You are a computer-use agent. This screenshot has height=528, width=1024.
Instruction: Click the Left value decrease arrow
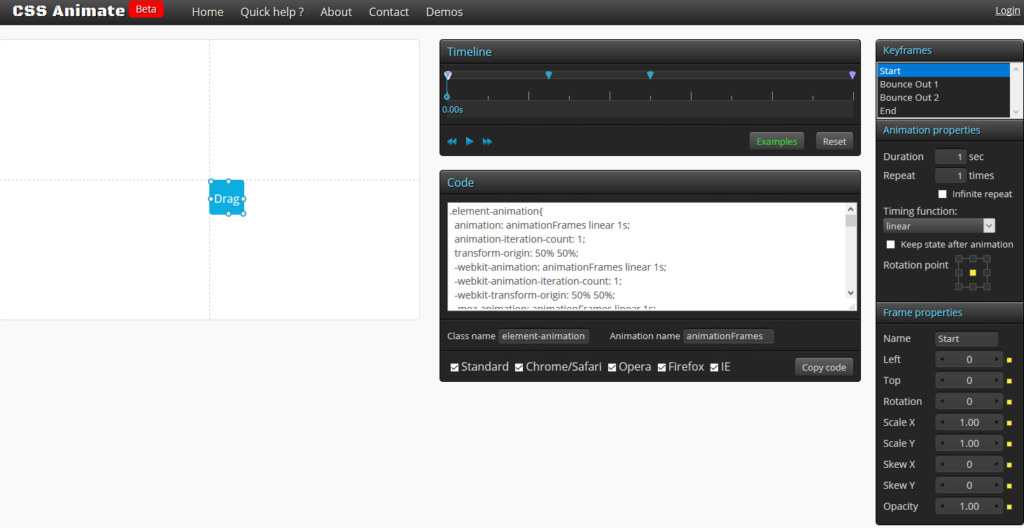click(942, 360)
